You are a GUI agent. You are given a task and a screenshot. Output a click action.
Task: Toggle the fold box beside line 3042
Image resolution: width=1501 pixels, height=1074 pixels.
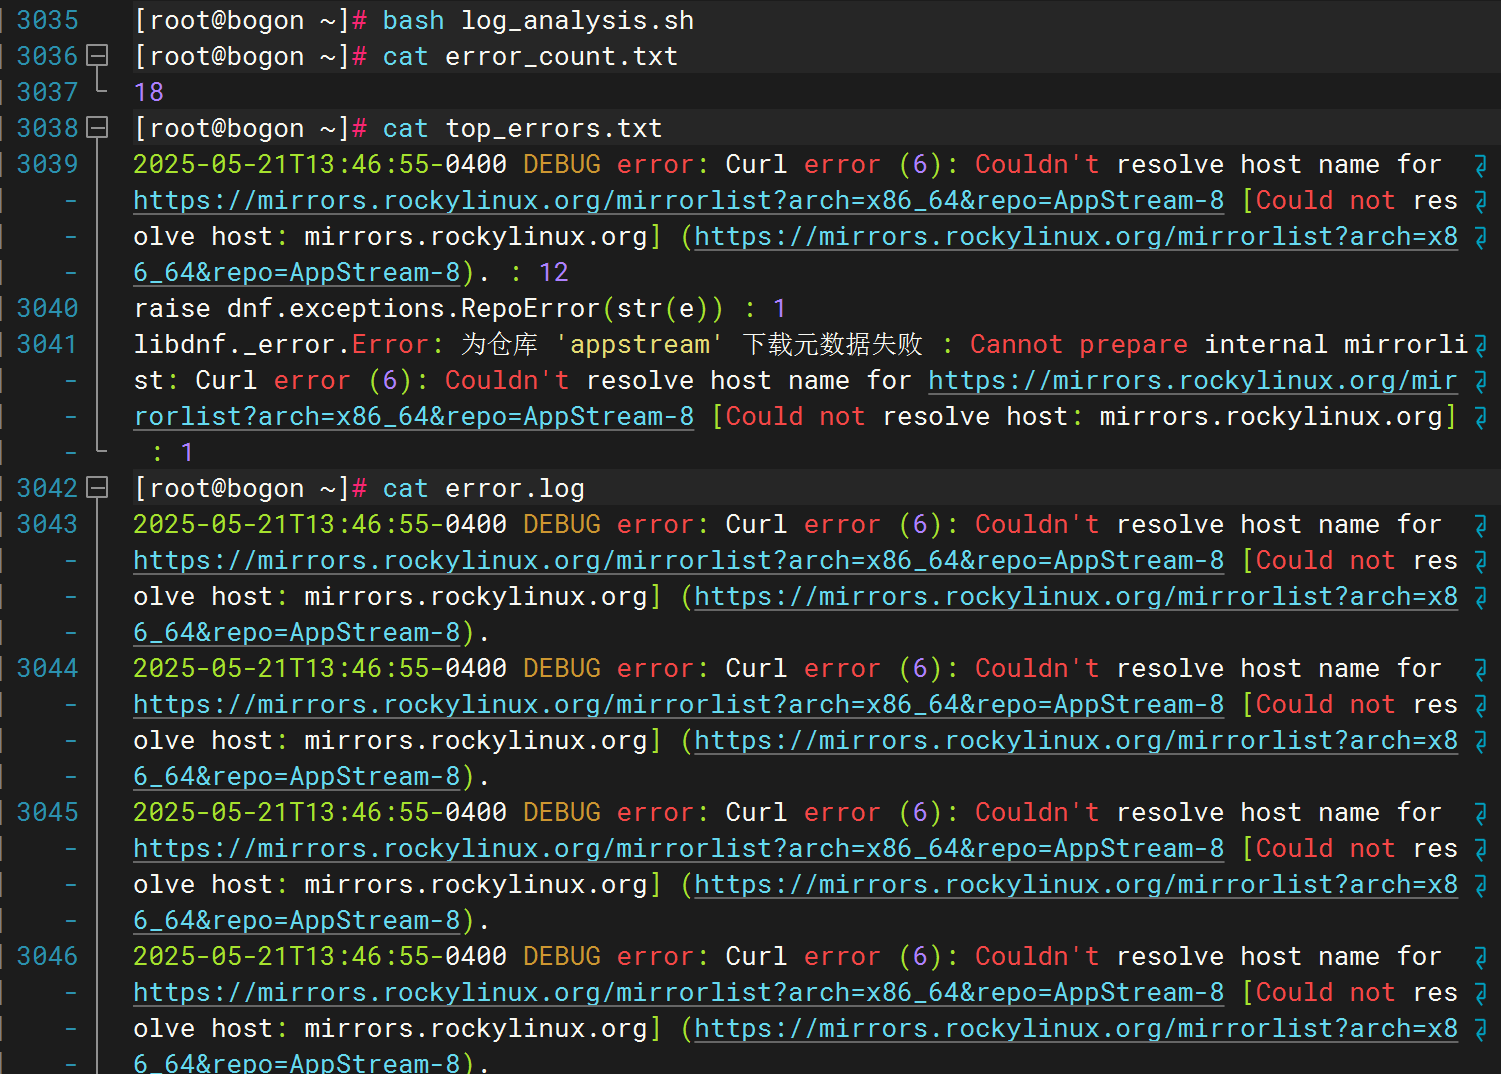[97, 488]
